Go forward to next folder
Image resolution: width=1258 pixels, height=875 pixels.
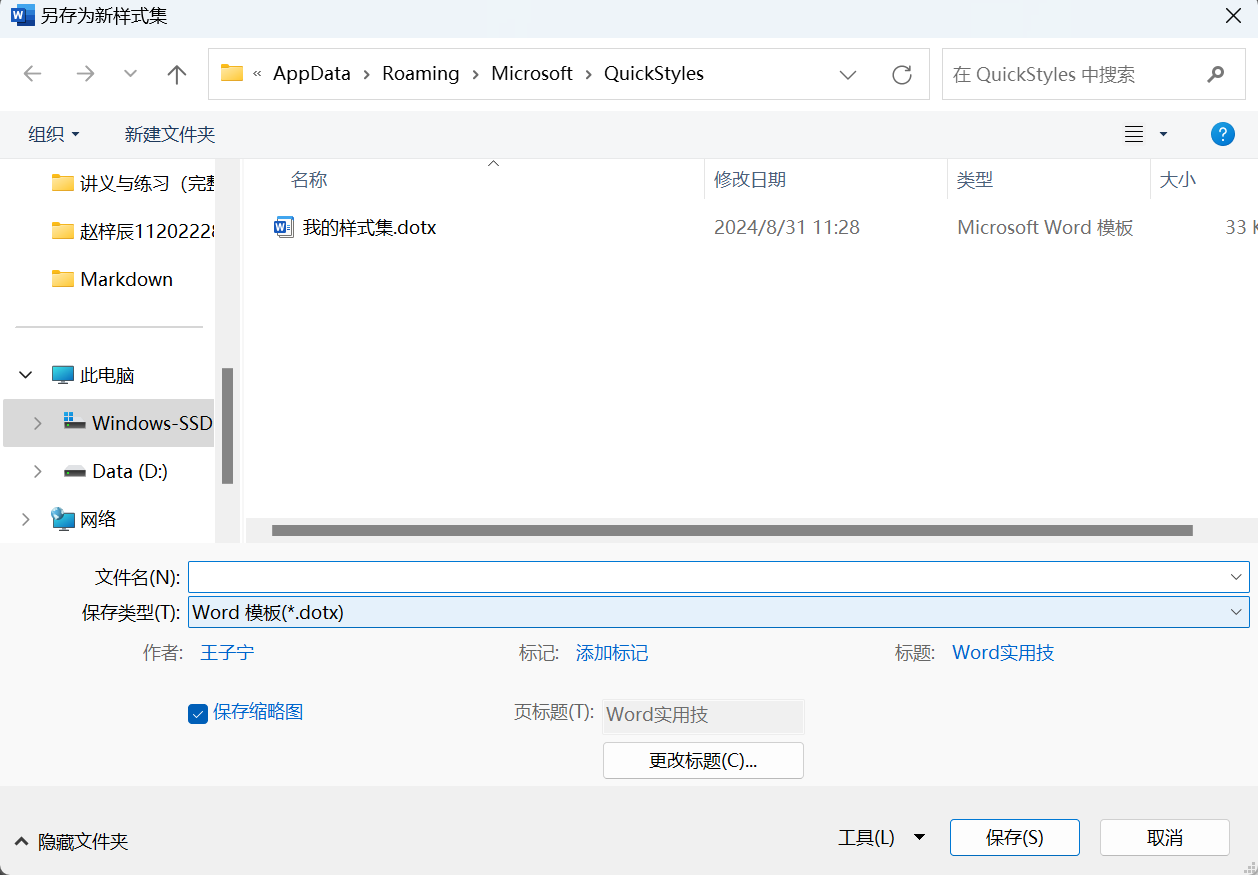[x=85, y=74]
